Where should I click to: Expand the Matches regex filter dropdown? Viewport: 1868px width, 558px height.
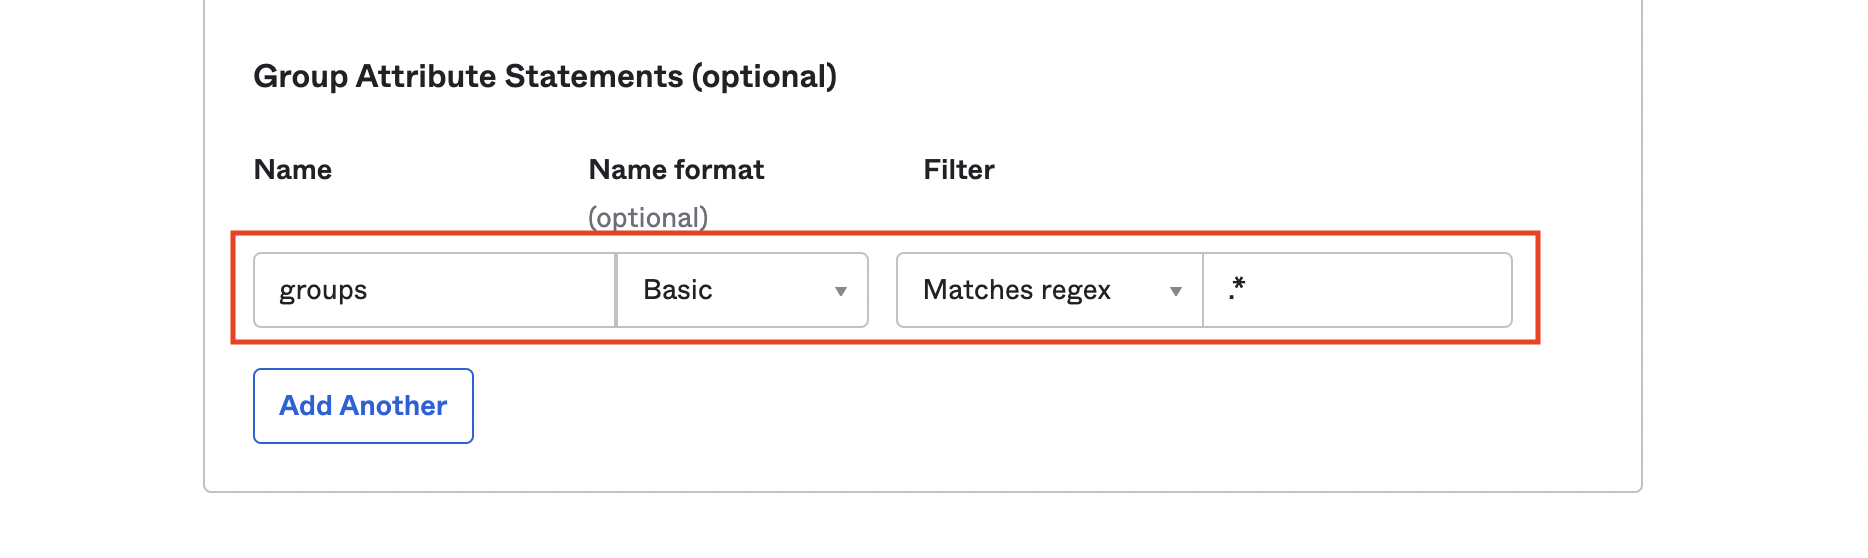pos(1049,290)
